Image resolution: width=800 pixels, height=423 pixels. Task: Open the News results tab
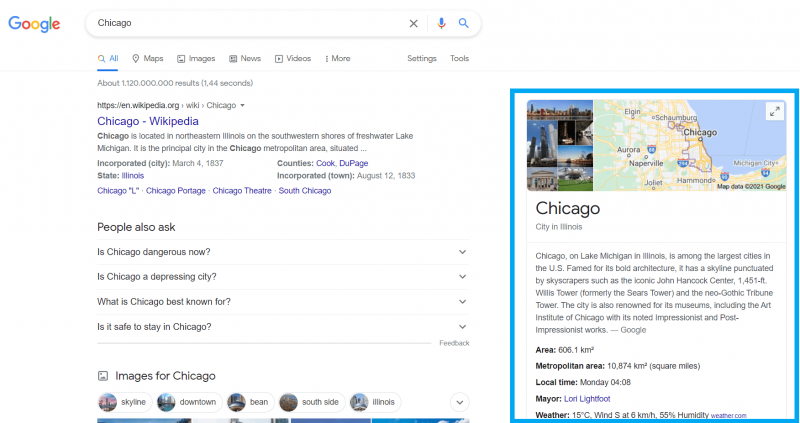pyautogui.click(x=245, y=58)
